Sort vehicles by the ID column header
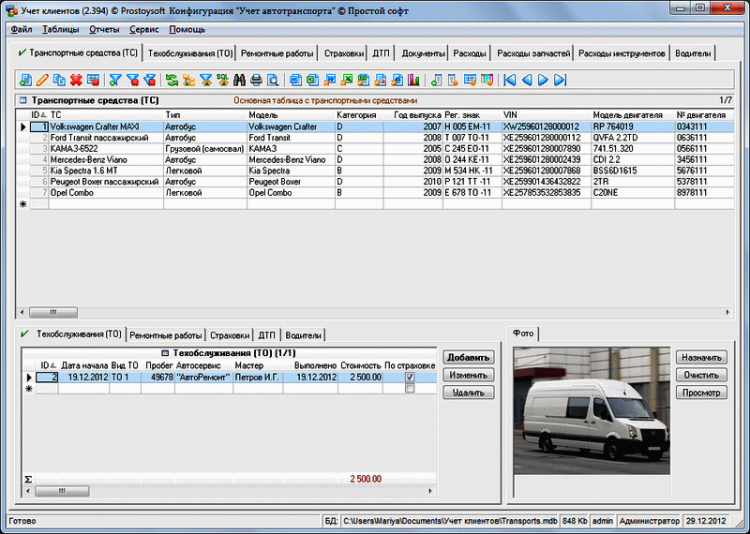 point(39,115)
